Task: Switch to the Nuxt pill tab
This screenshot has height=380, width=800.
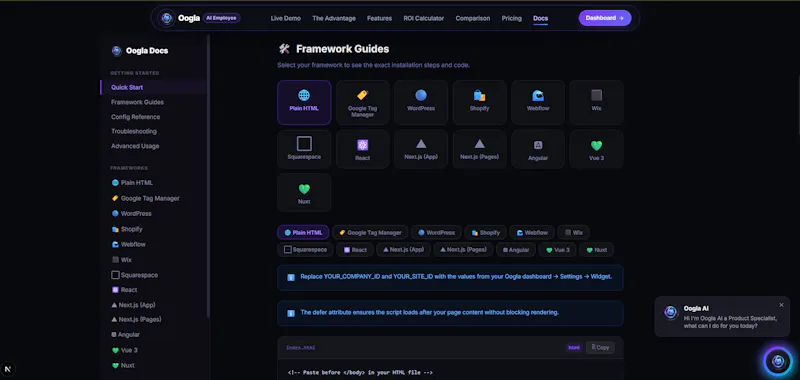Action: click(596, 250)
